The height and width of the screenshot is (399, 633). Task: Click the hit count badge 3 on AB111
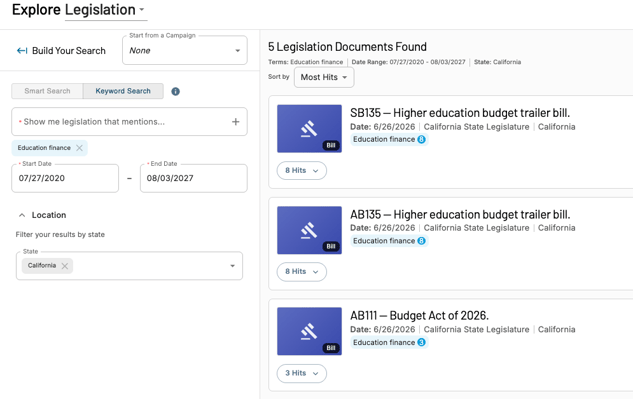[x=421, y=342]
